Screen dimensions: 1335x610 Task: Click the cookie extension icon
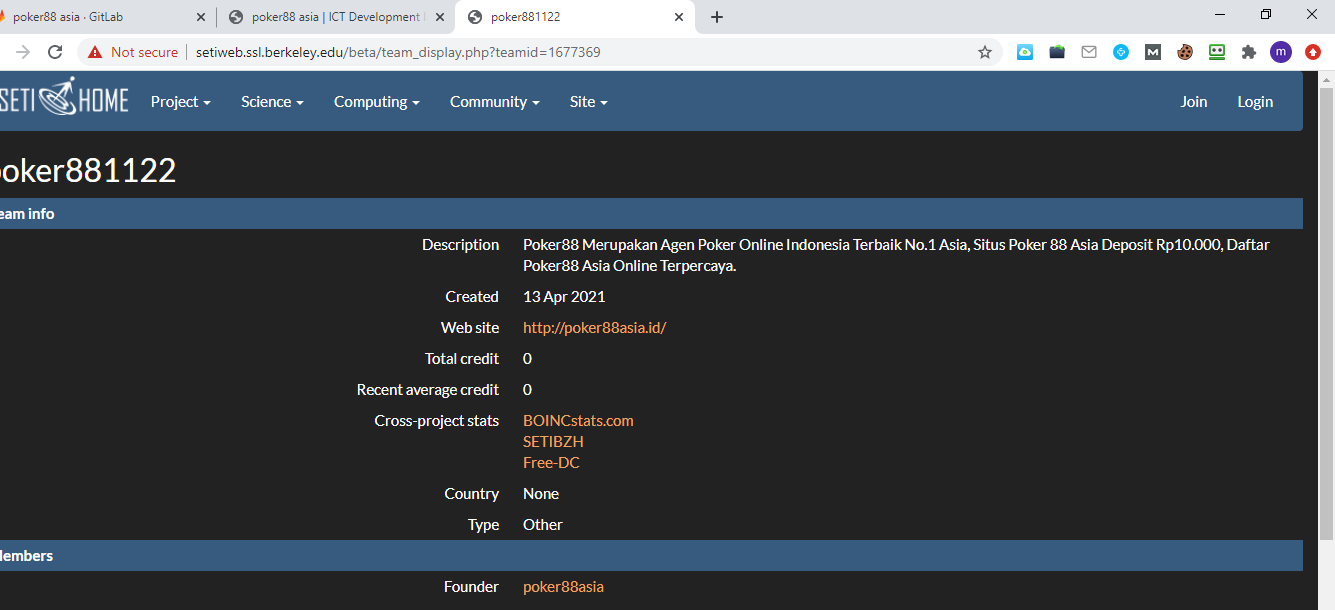(x=1185, y=52)
